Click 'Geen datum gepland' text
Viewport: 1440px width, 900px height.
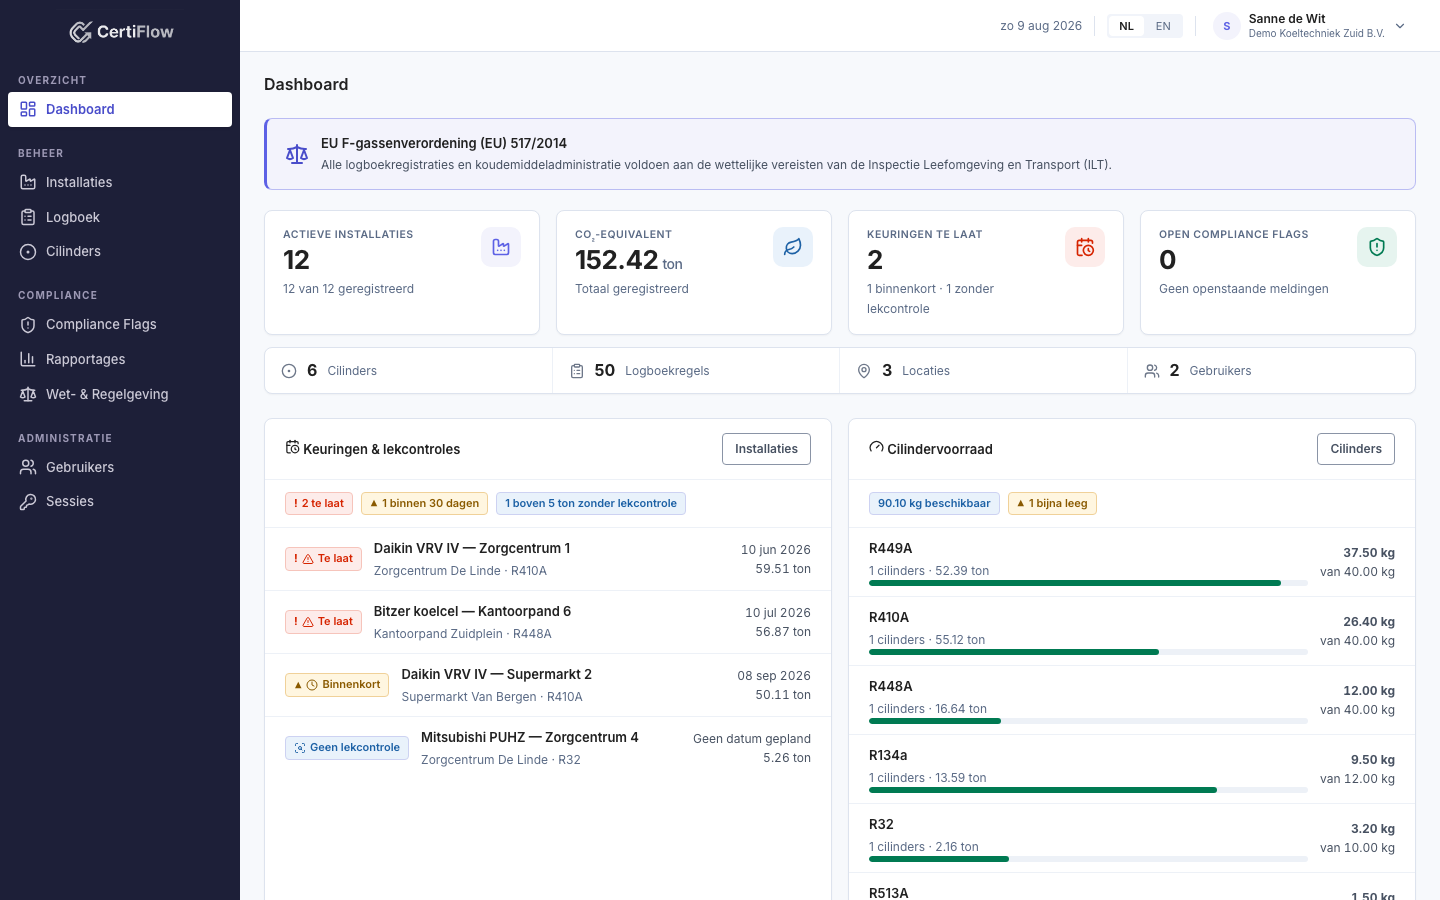click(x=752, y=739)
